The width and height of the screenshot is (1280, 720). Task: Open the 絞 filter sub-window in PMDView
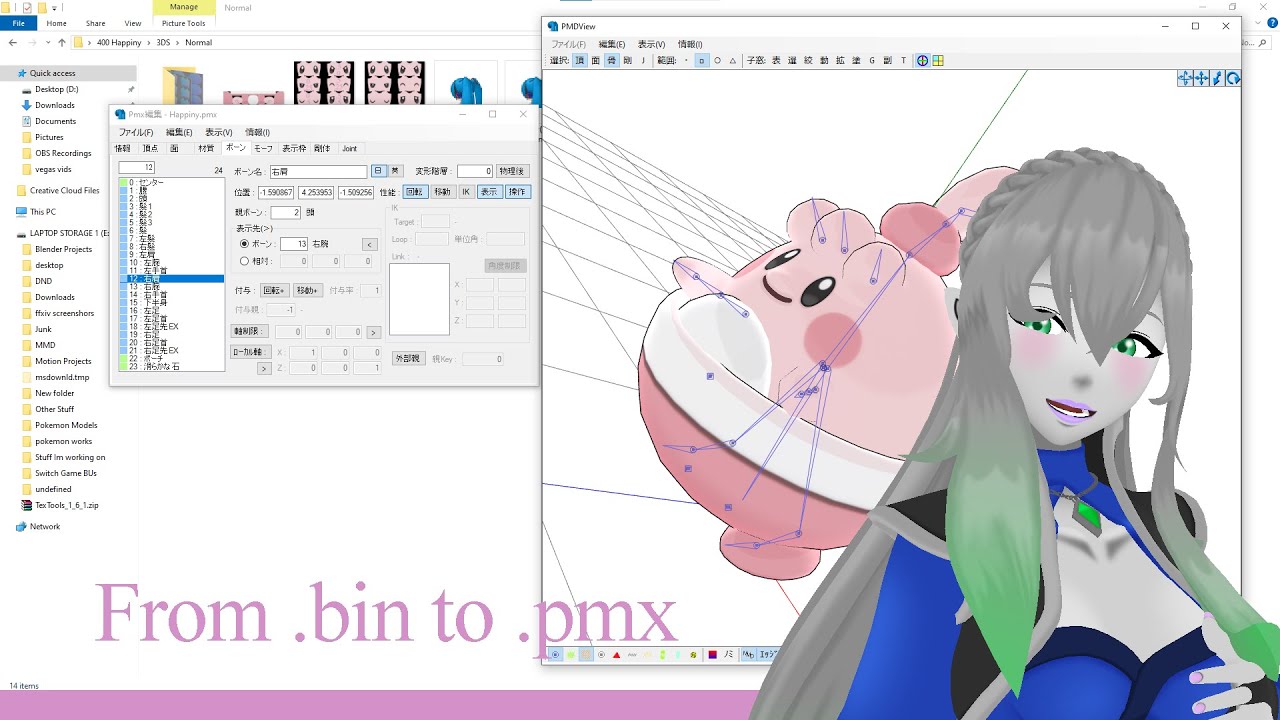click(808, 60)
